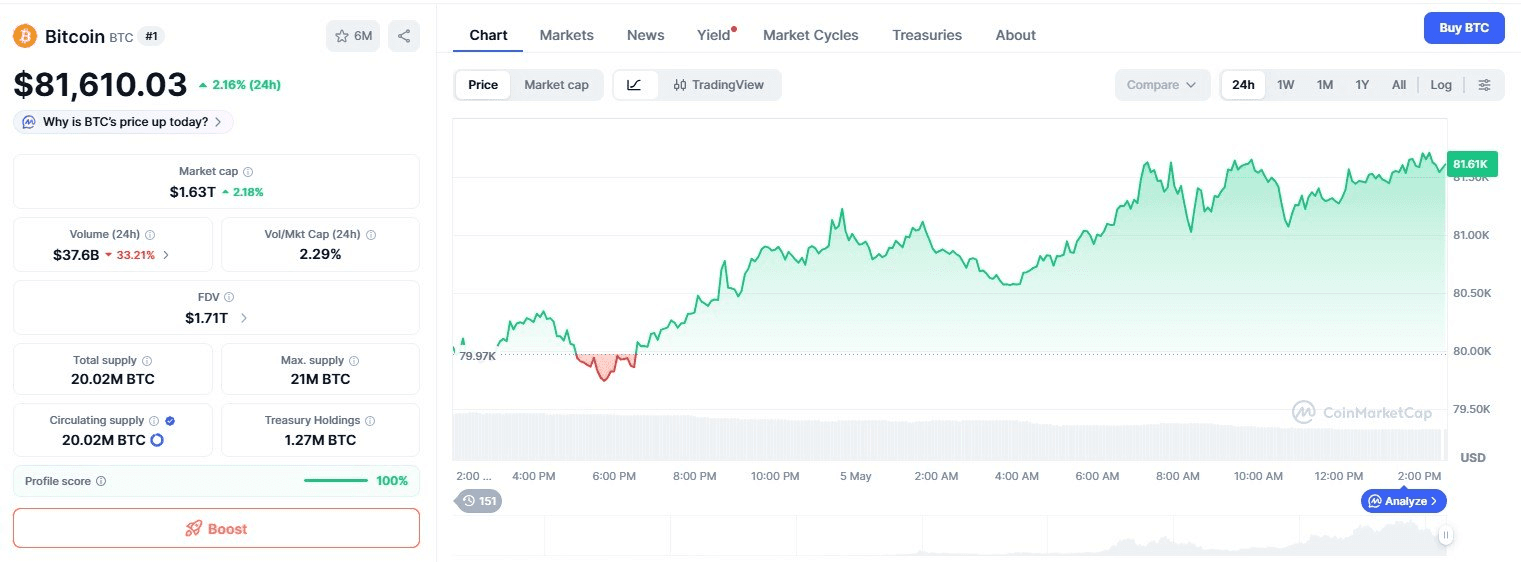
Task: Click the Total supply info icon
Action: point(147,361)
